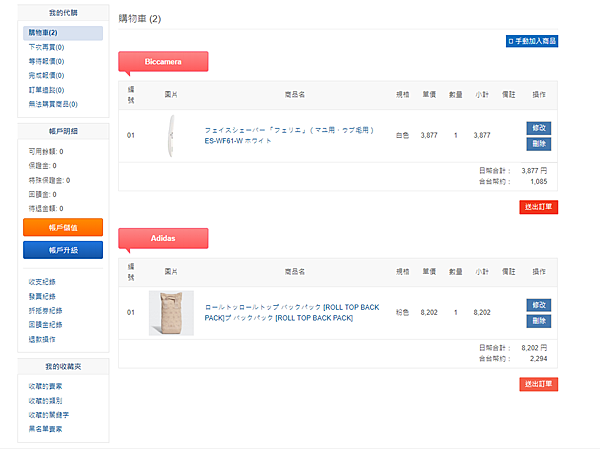Click 修改 for the Biccamera item
Image resolution: width=600 pixels, height=449 pixels.
538,127
